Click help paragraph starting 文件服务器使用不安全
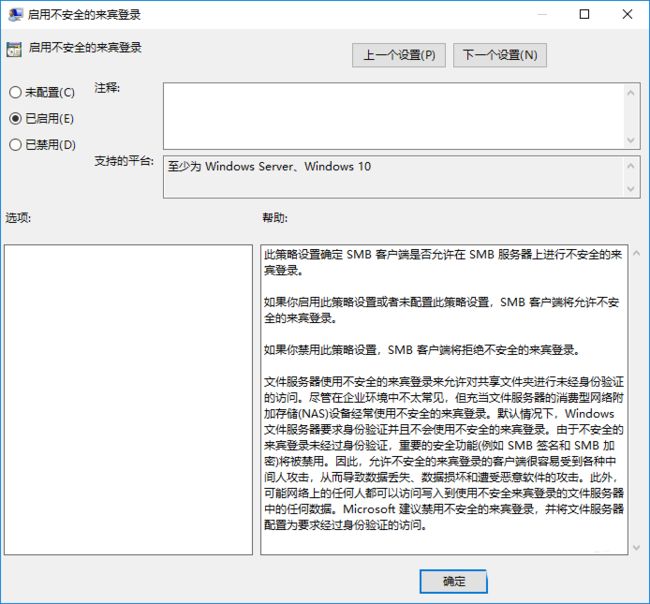 pos(444,453)
